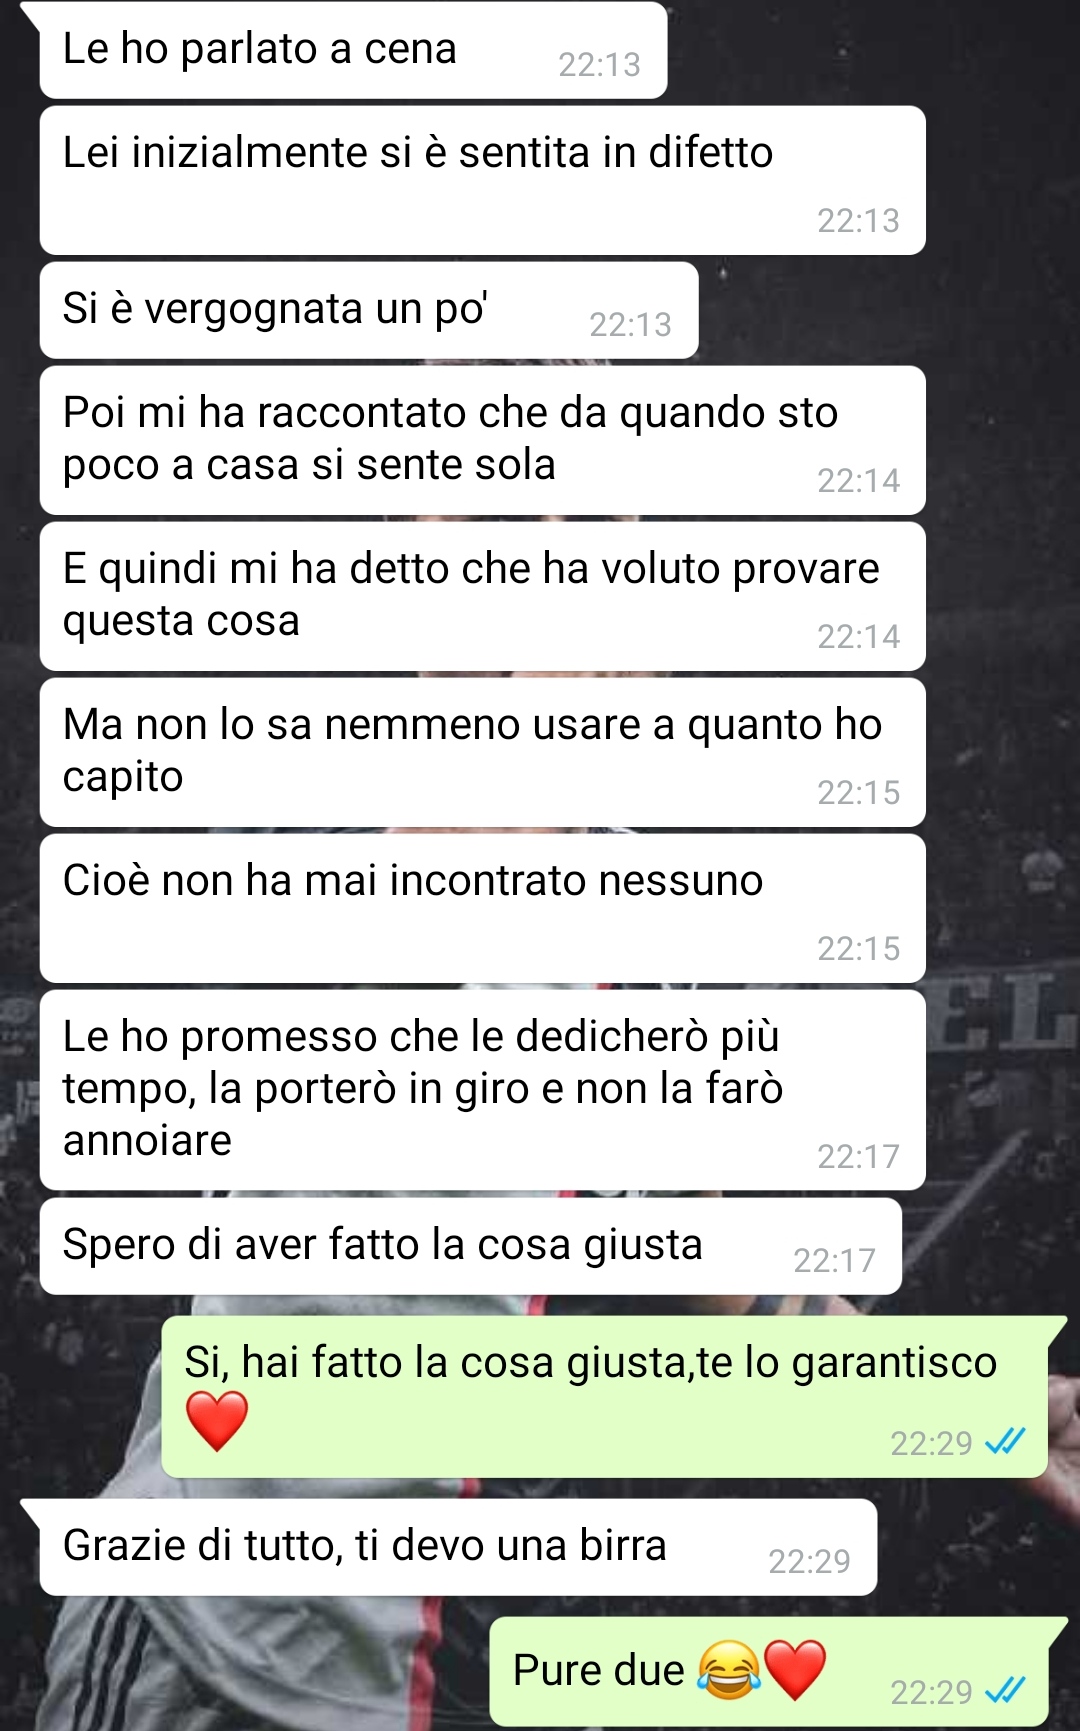The height and width of the screenshot is (1731, 1080).
Task: Tap the blue read ticks on 'hai fatto la cosa giusta'
Action: point(1006,1441)
